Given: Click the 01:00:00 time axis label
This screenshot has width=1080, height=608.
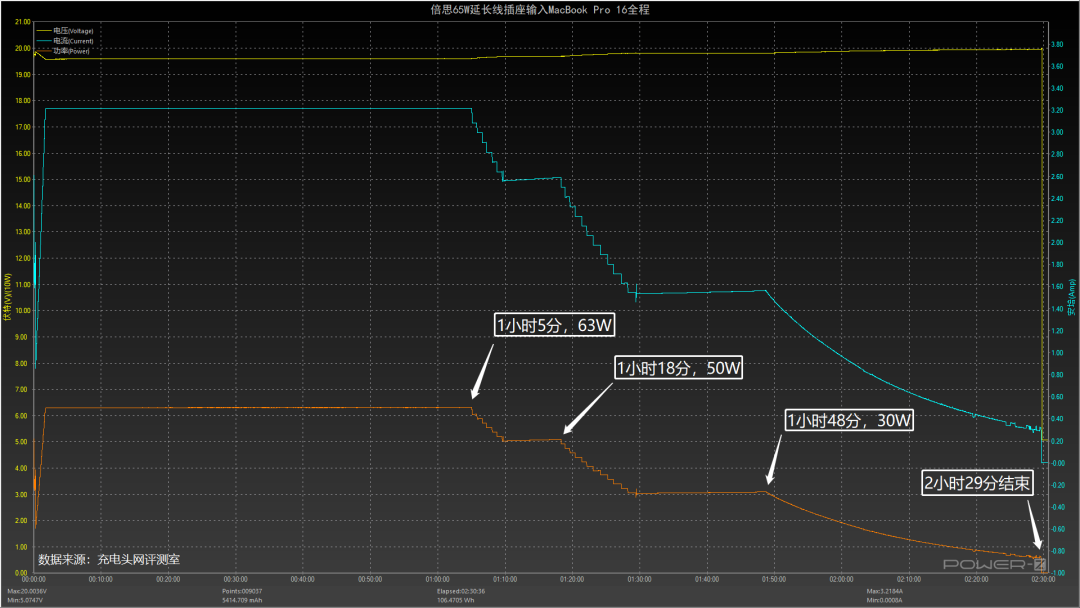Looking at the screenshot, I should pos(437,579).
